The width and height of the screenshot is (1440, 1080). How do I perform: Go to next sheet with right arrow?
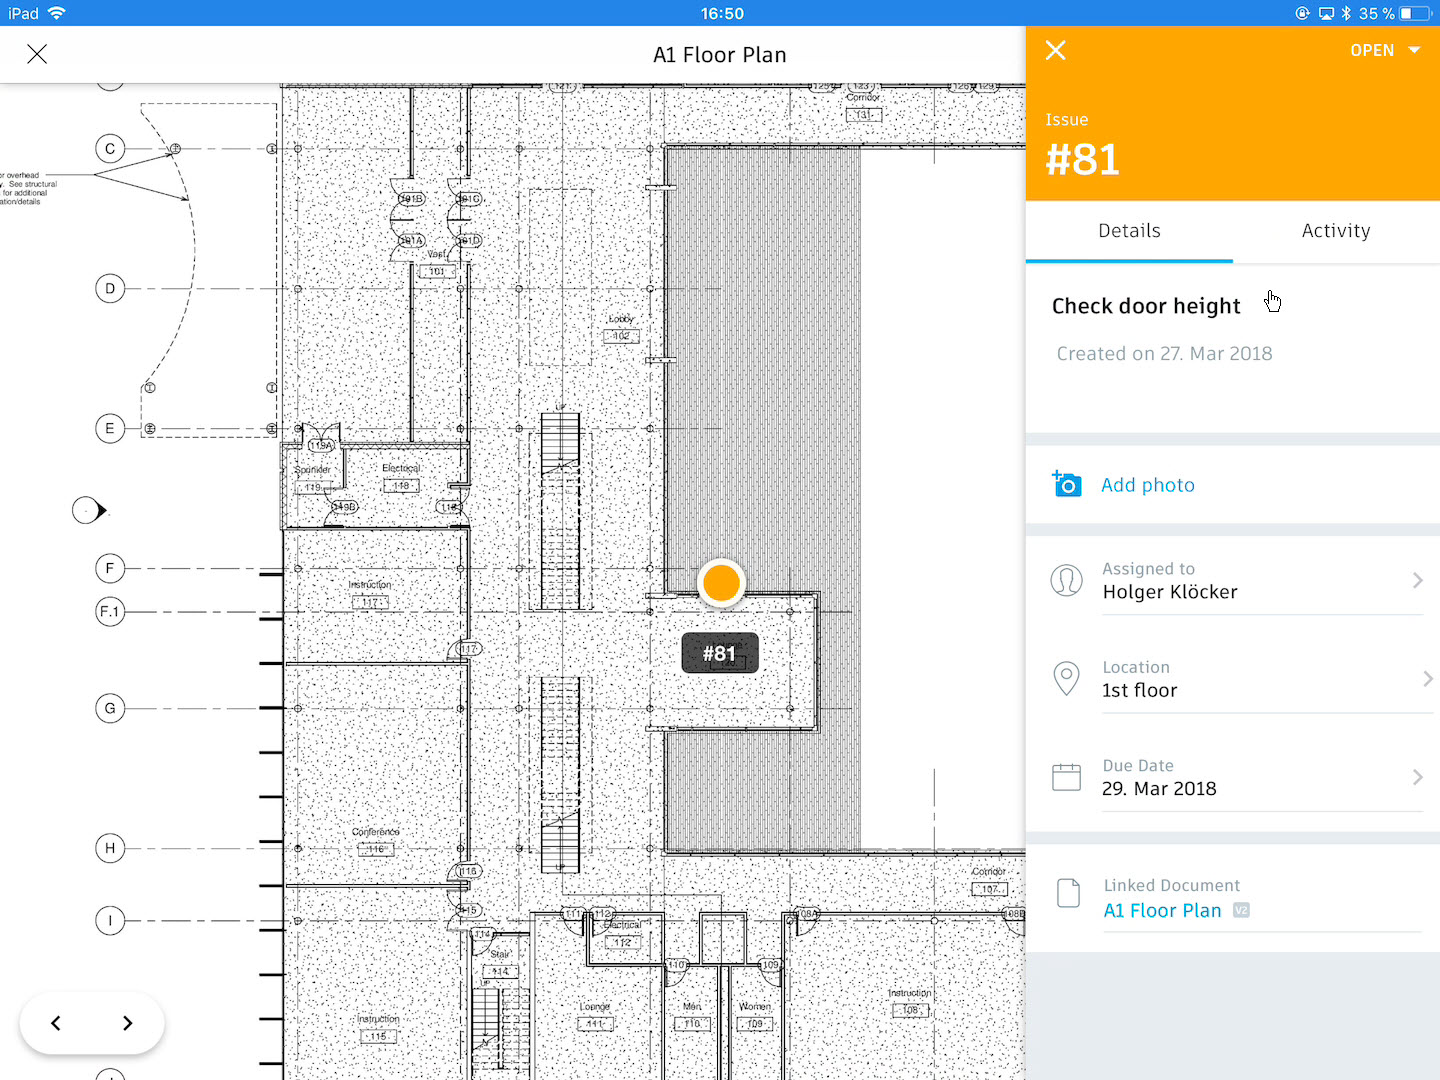[127, 1023]
